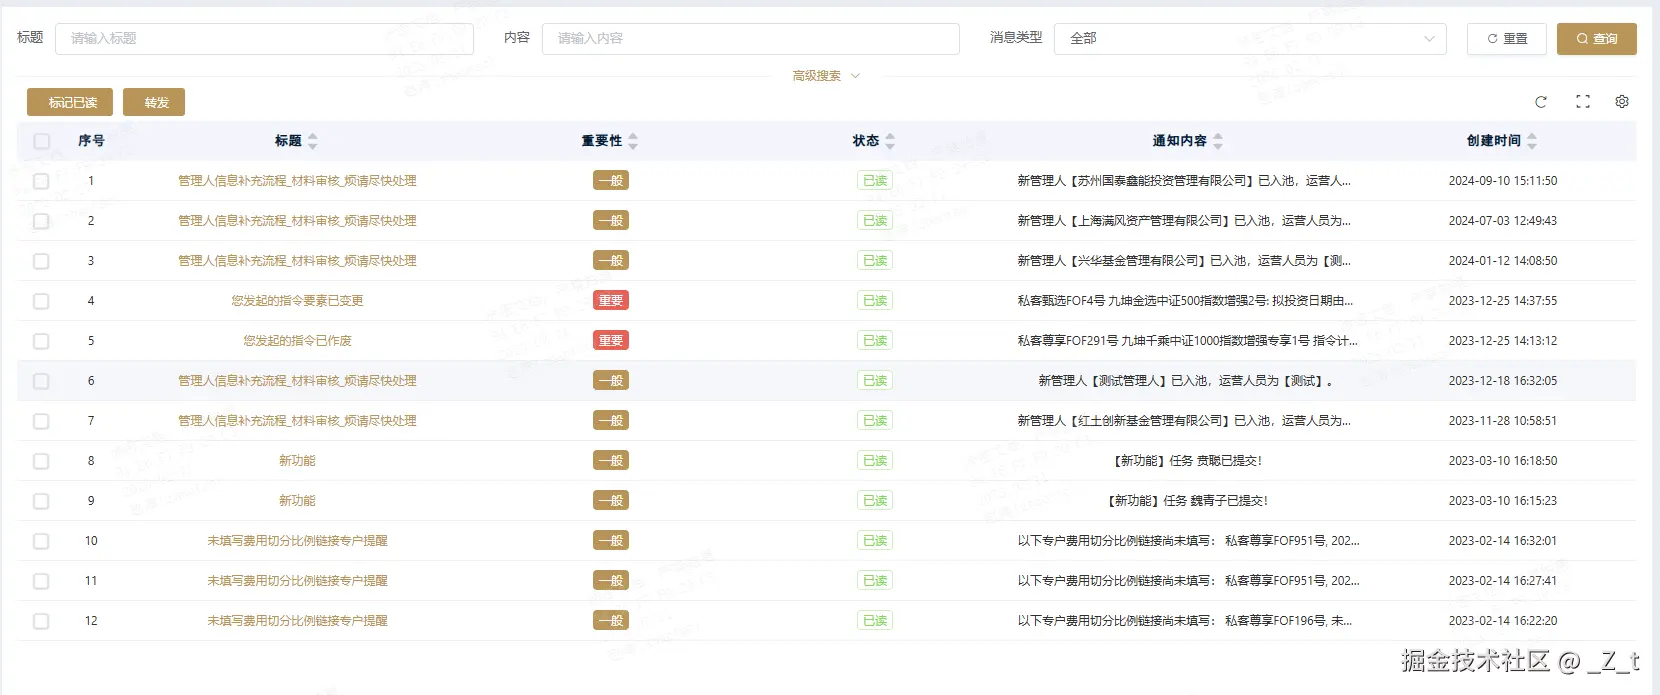Focus the 标题 input field
The image size is (1660, 695).
tap(264, 38)
